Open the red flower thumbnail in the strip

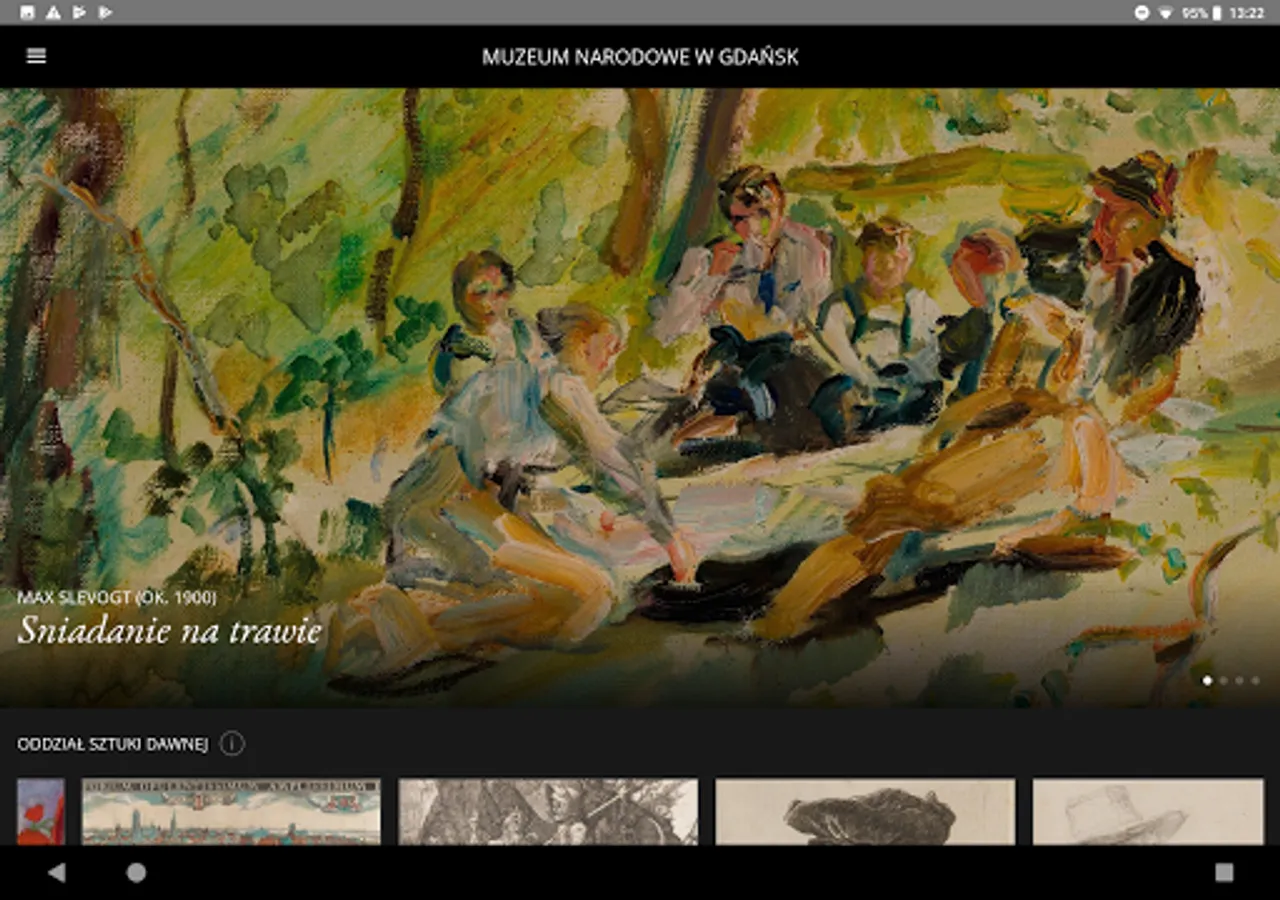[x=41, y=812]
